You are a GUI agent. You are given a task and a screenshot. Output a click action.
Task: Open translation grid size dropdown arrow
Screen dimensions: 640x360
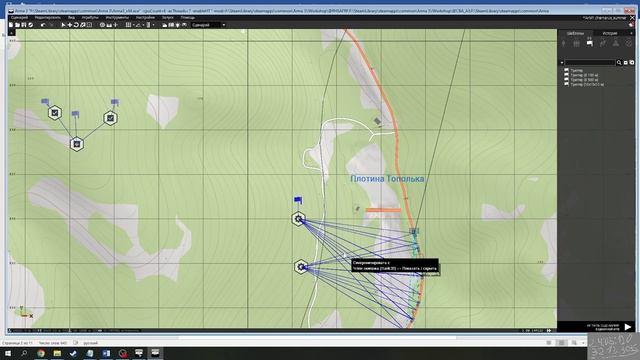point(133,25)
